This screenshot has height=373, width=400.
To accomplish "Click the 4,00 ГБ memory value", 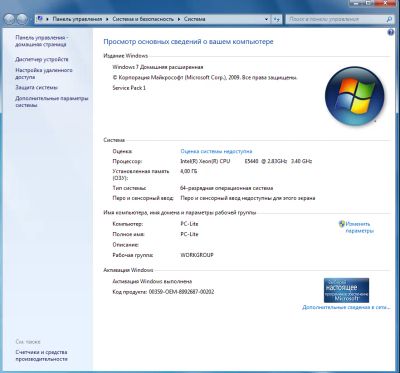I will coord(189,171).
